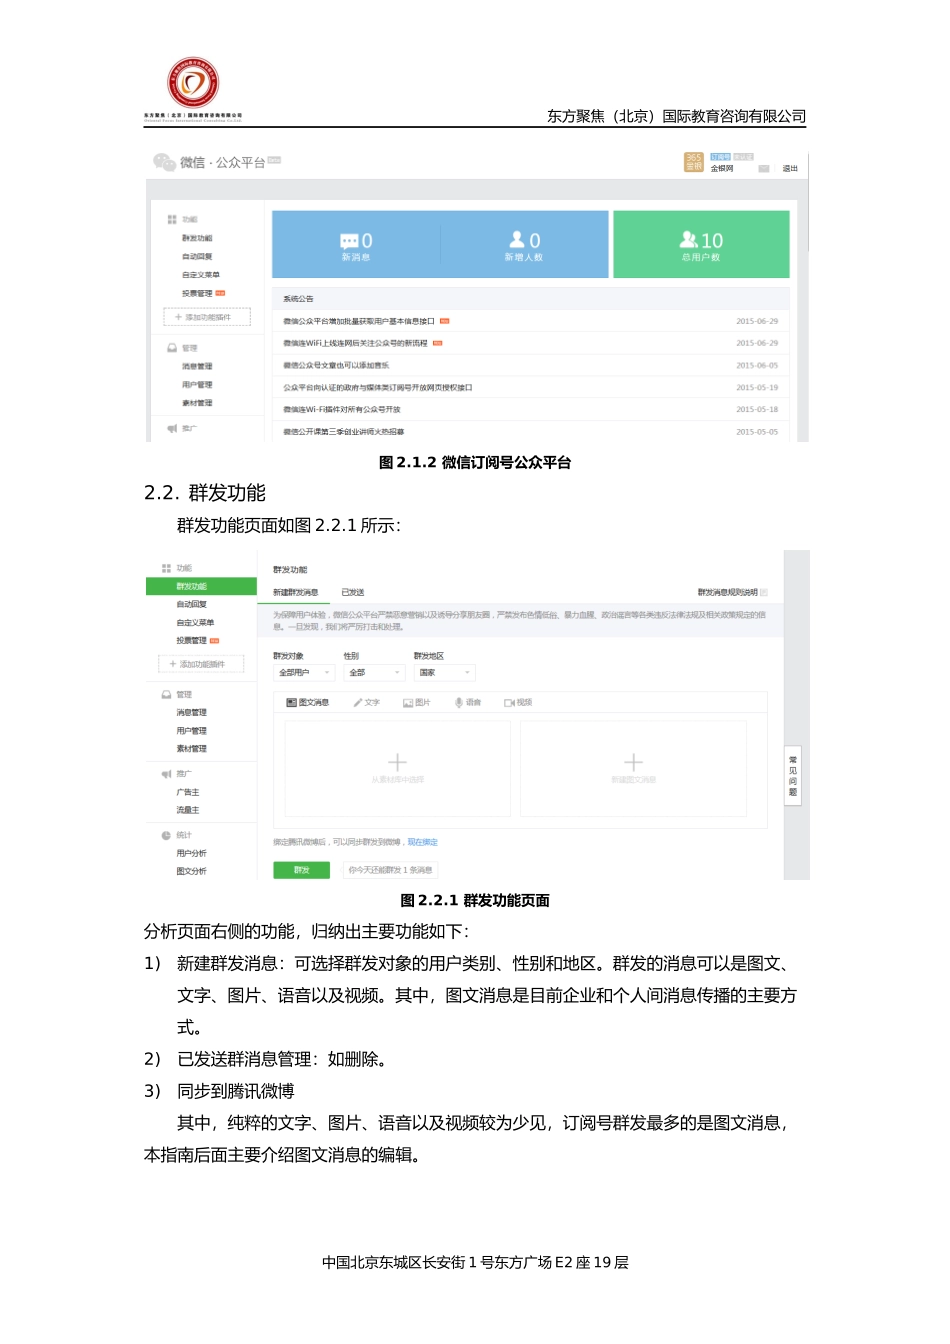
Task: Open the mail icon beside 退出
Action: (x=764, y=168)
